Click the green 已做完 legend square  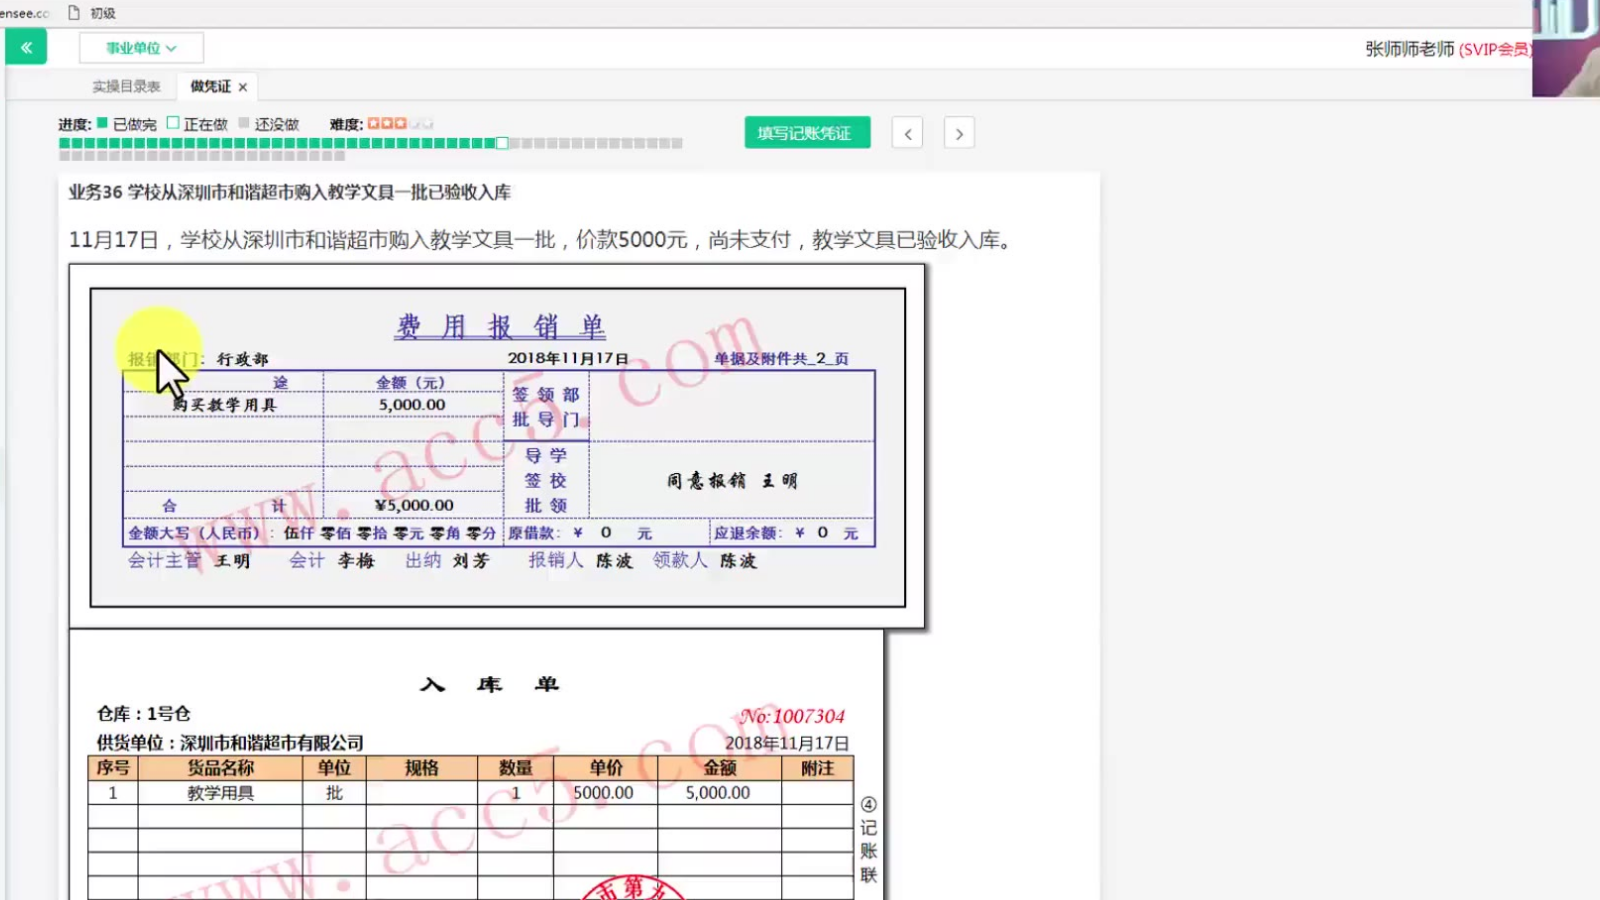tap(102, 123)
